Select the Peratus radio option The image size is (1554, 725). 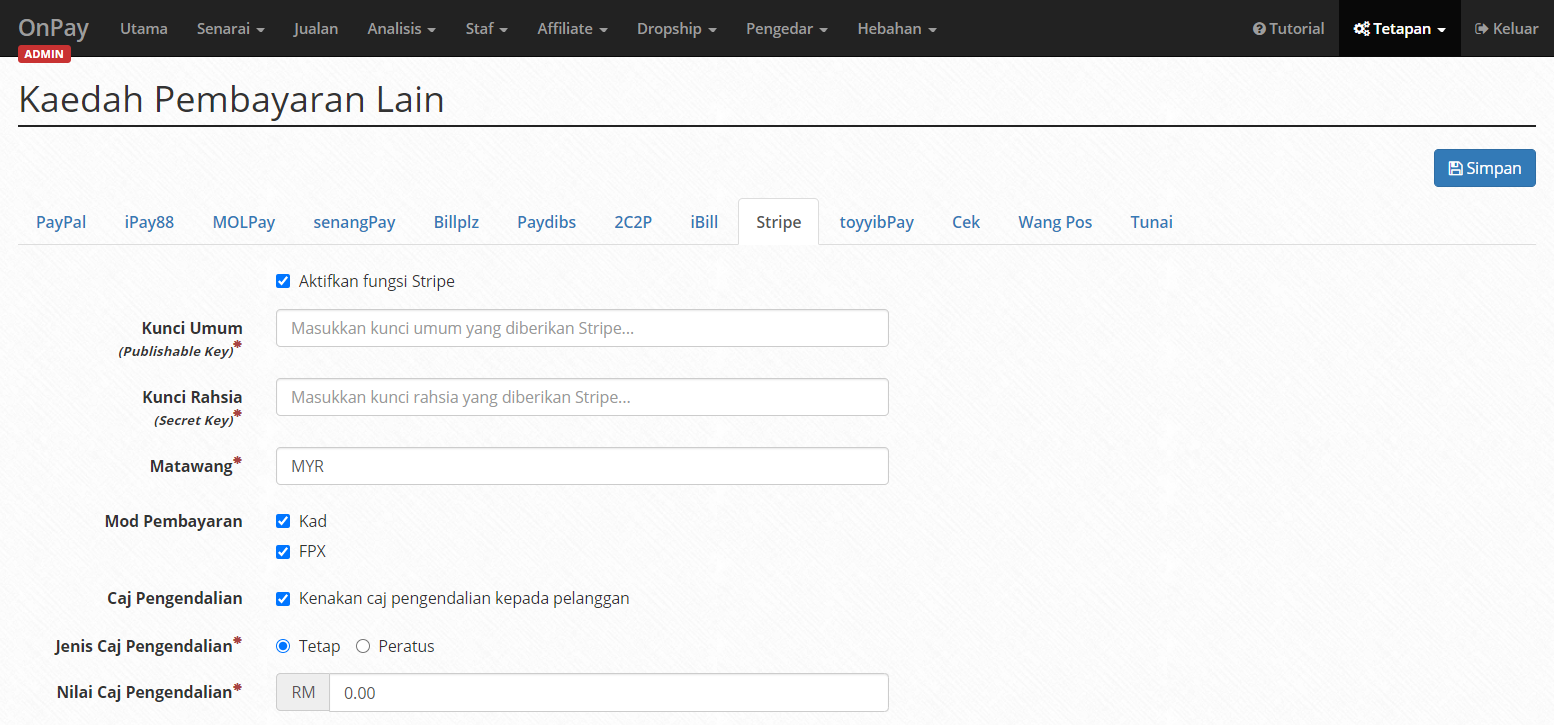pyautogui.click(x=363, y=646)
